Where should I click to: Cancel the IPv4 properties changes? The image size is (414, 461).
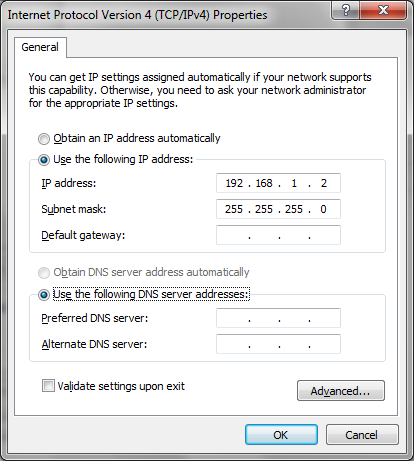pos(362,435)
